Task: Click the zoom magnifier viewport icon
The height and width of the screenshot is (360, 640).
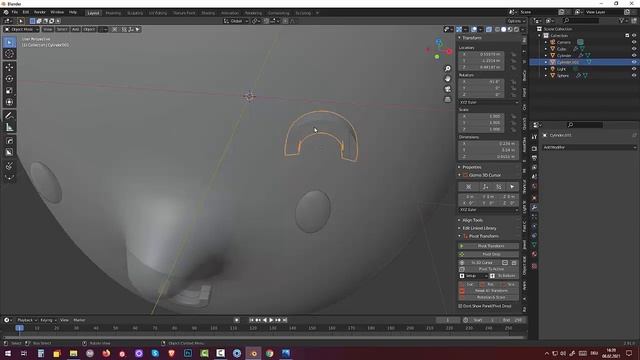Action: click(448, 69)
